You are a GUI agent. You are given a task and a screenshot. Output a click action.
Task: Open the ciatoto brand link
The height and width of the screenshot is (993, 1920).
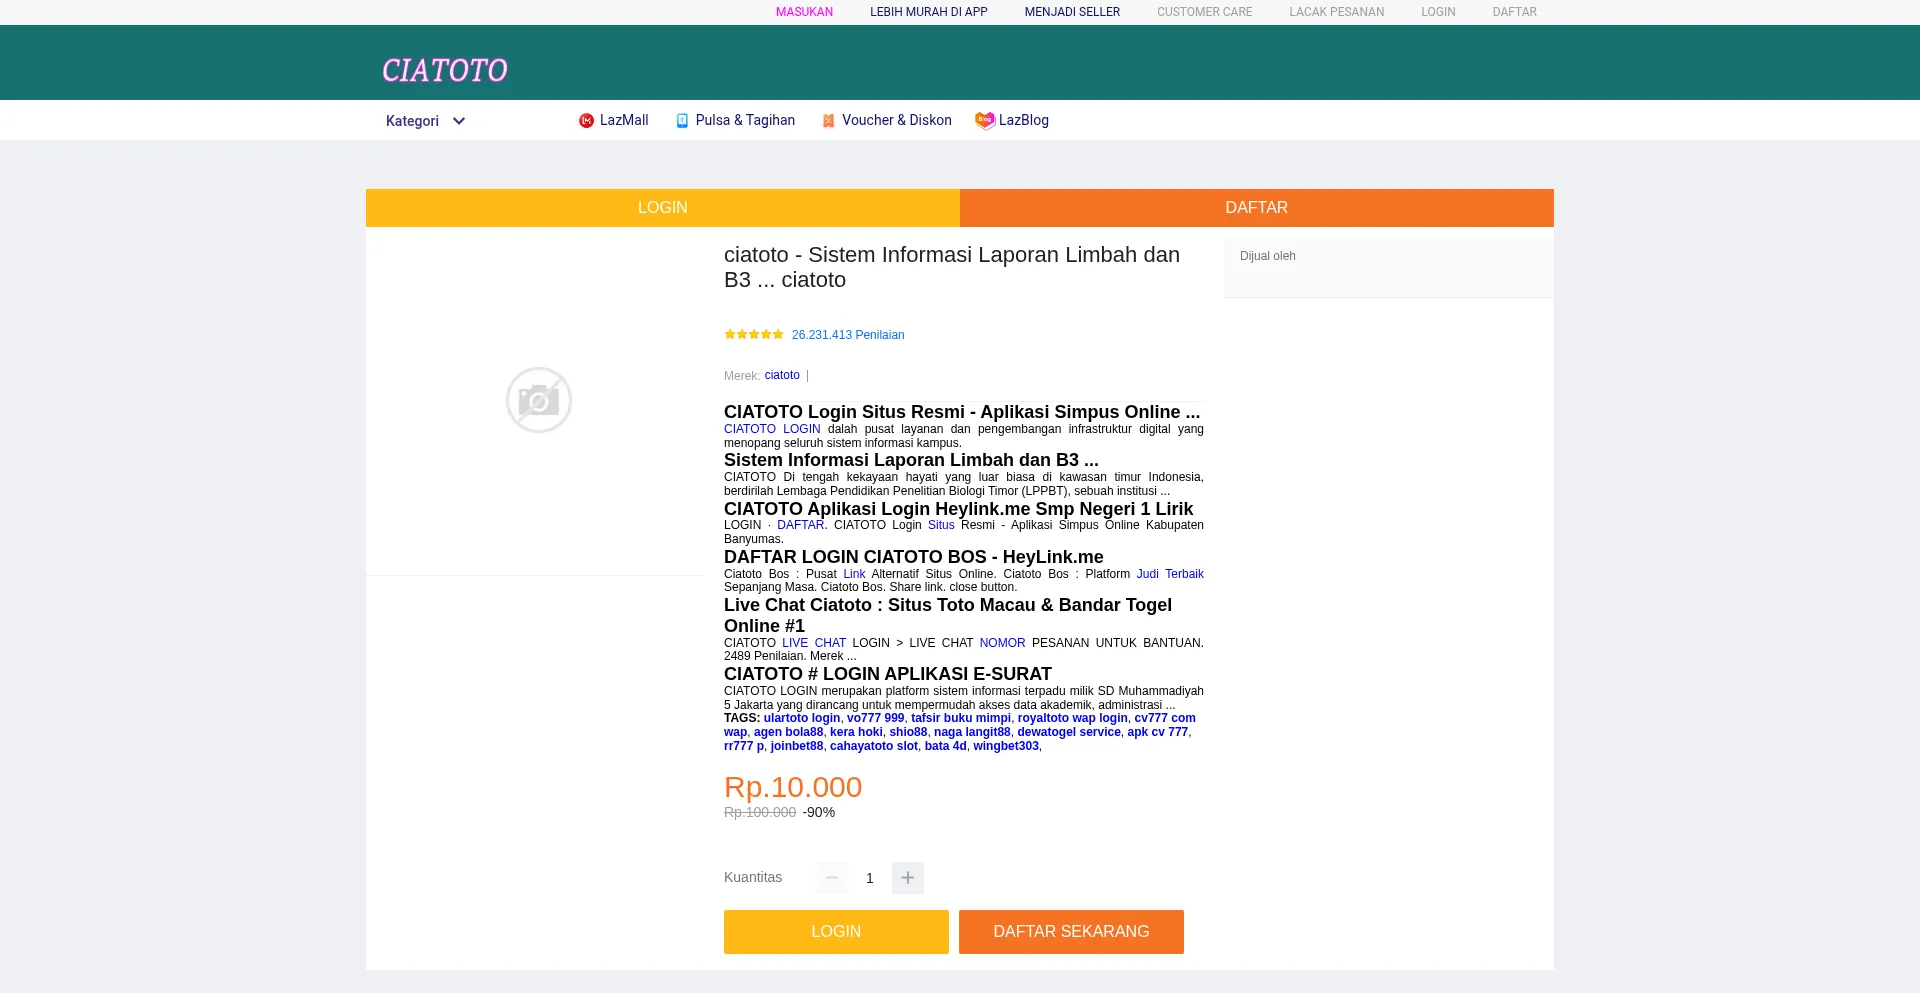(x=782, y=376)
